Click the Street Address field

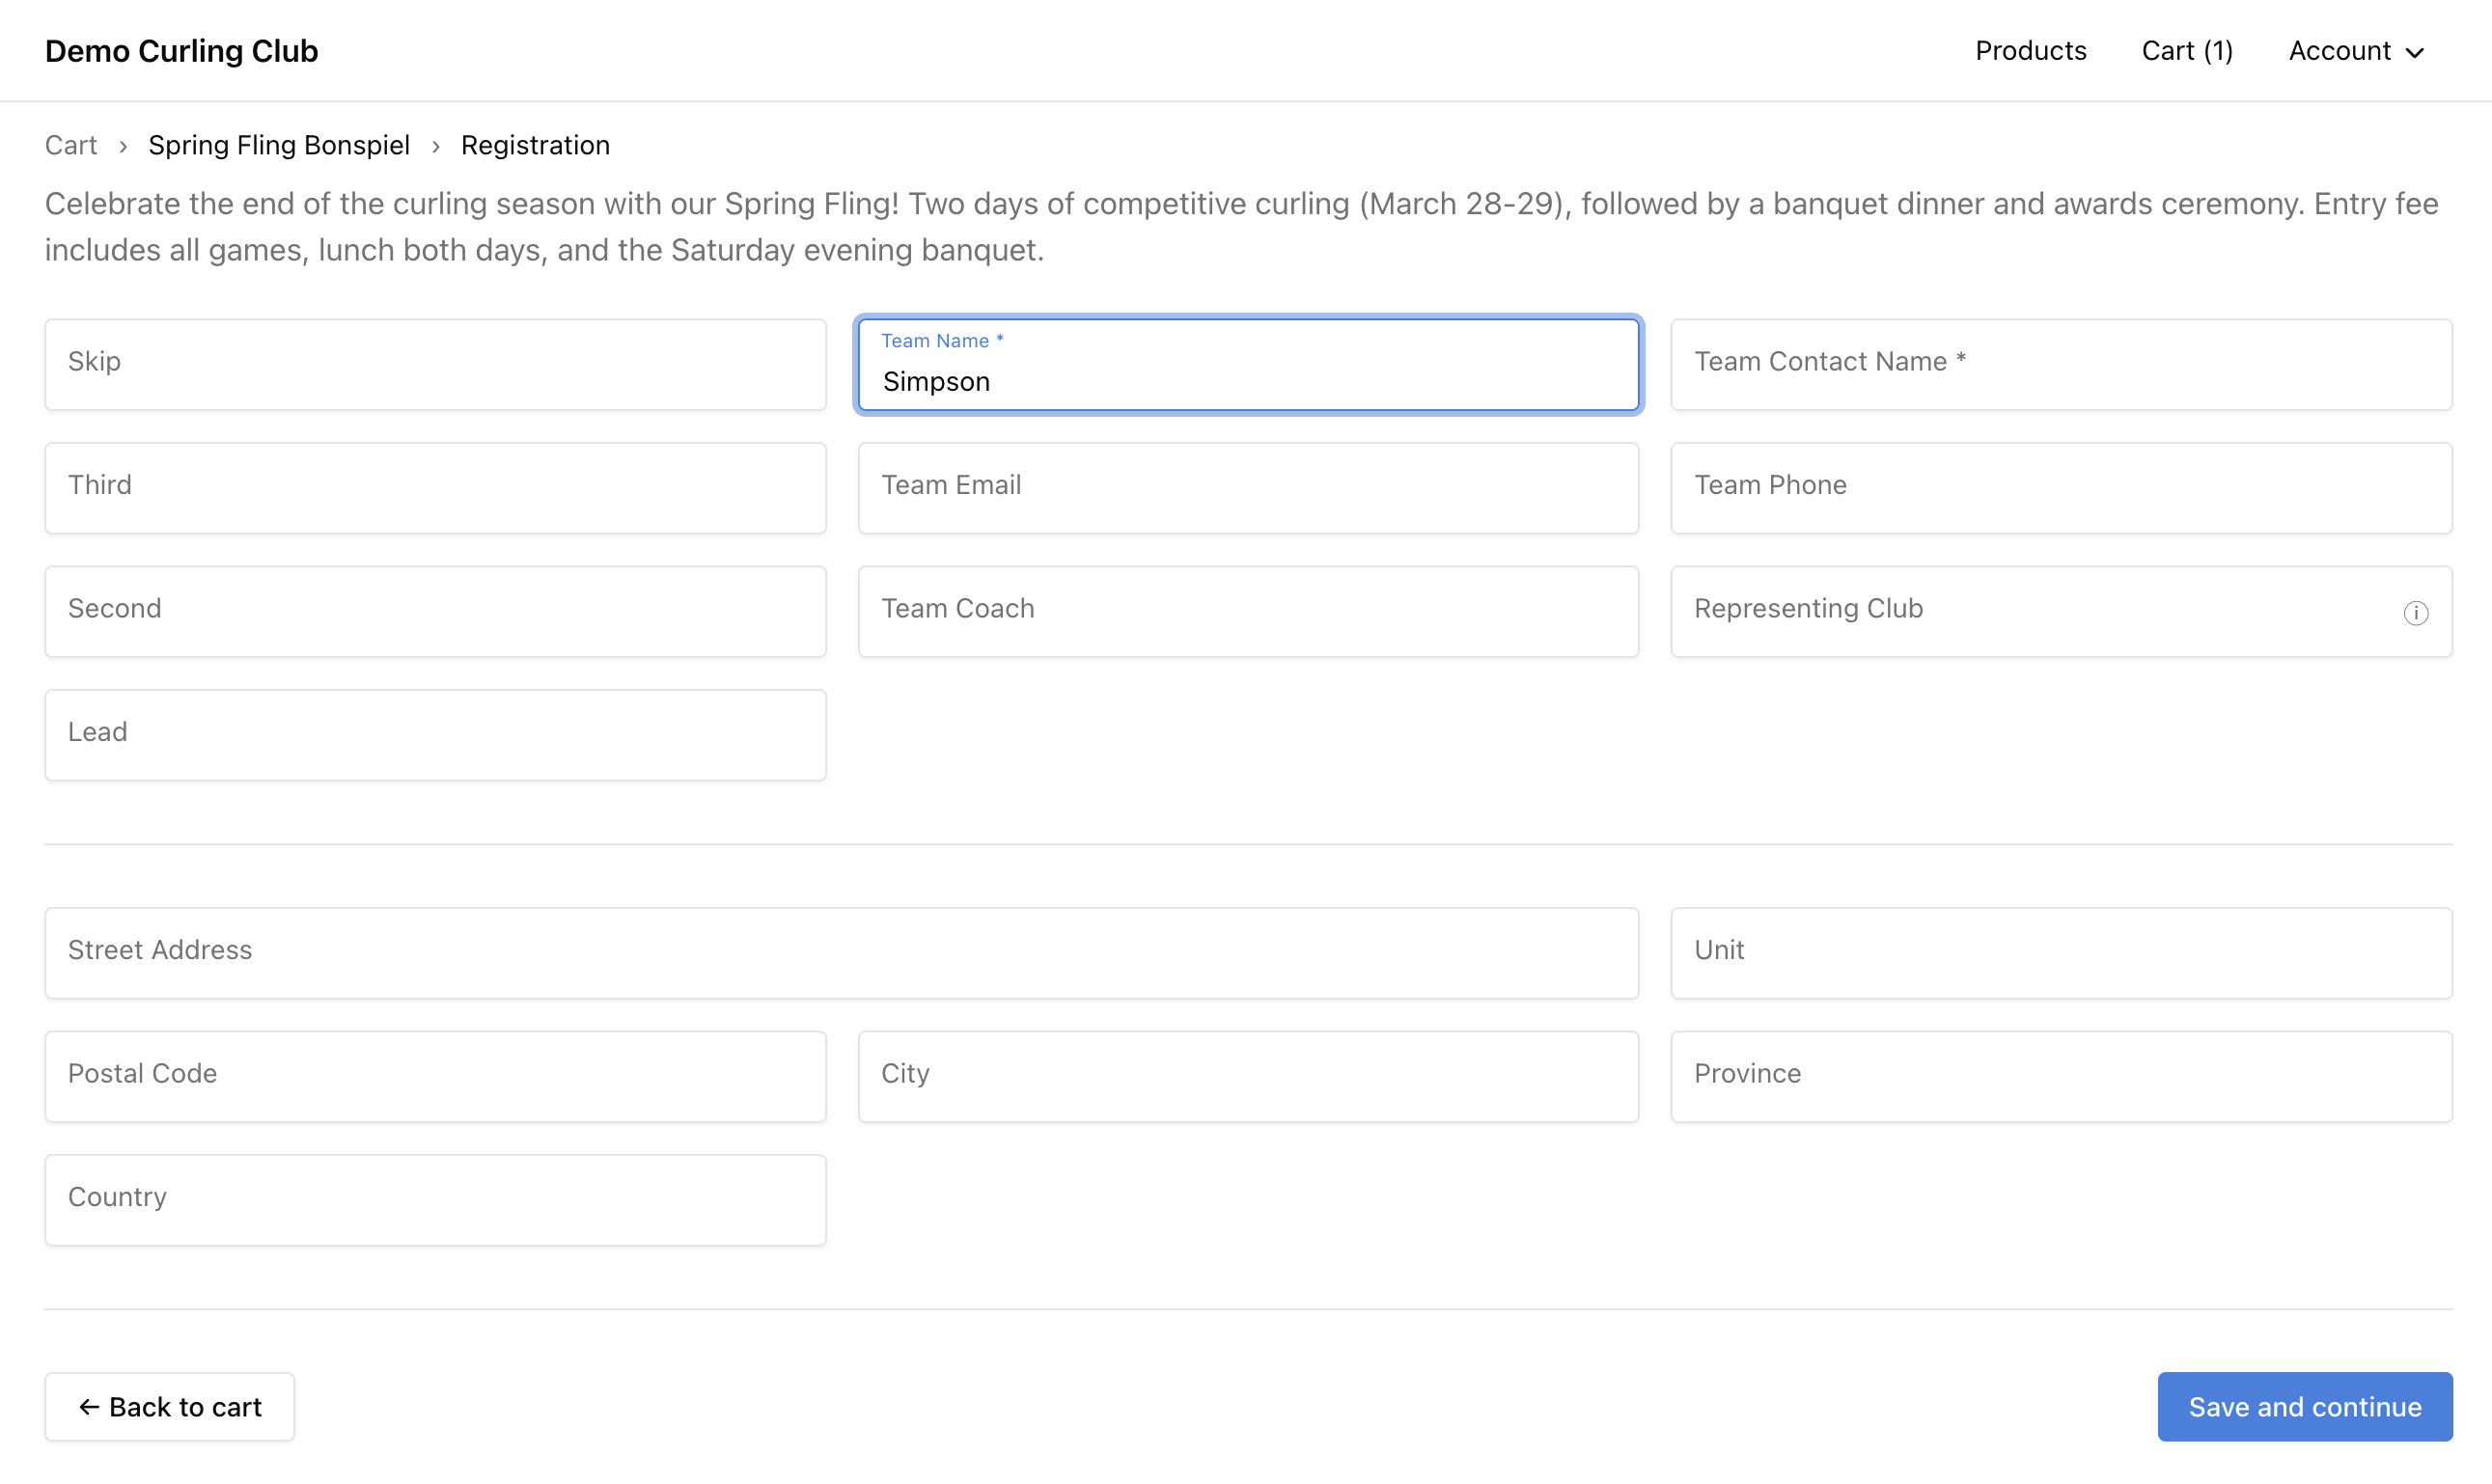841,952
